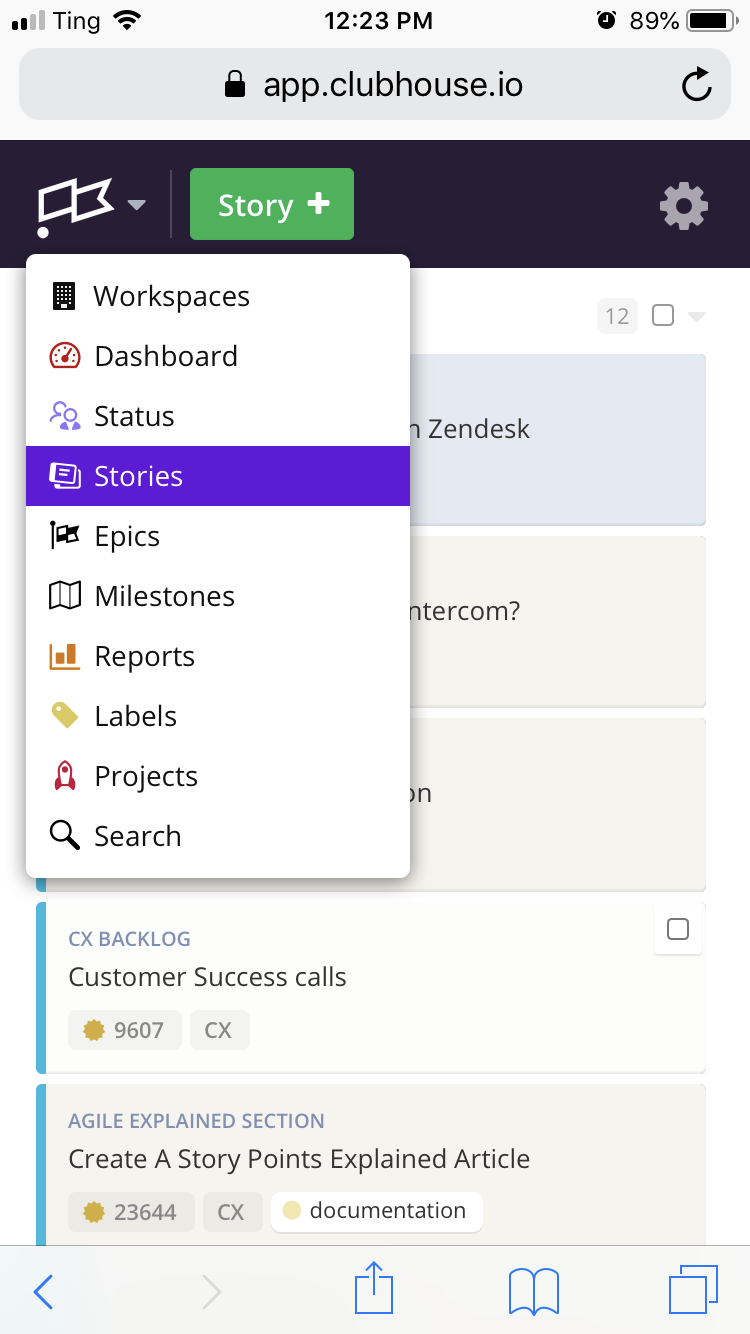Click the Clubhouse flag logo
750x1334 pixels.
pos(75,207)
